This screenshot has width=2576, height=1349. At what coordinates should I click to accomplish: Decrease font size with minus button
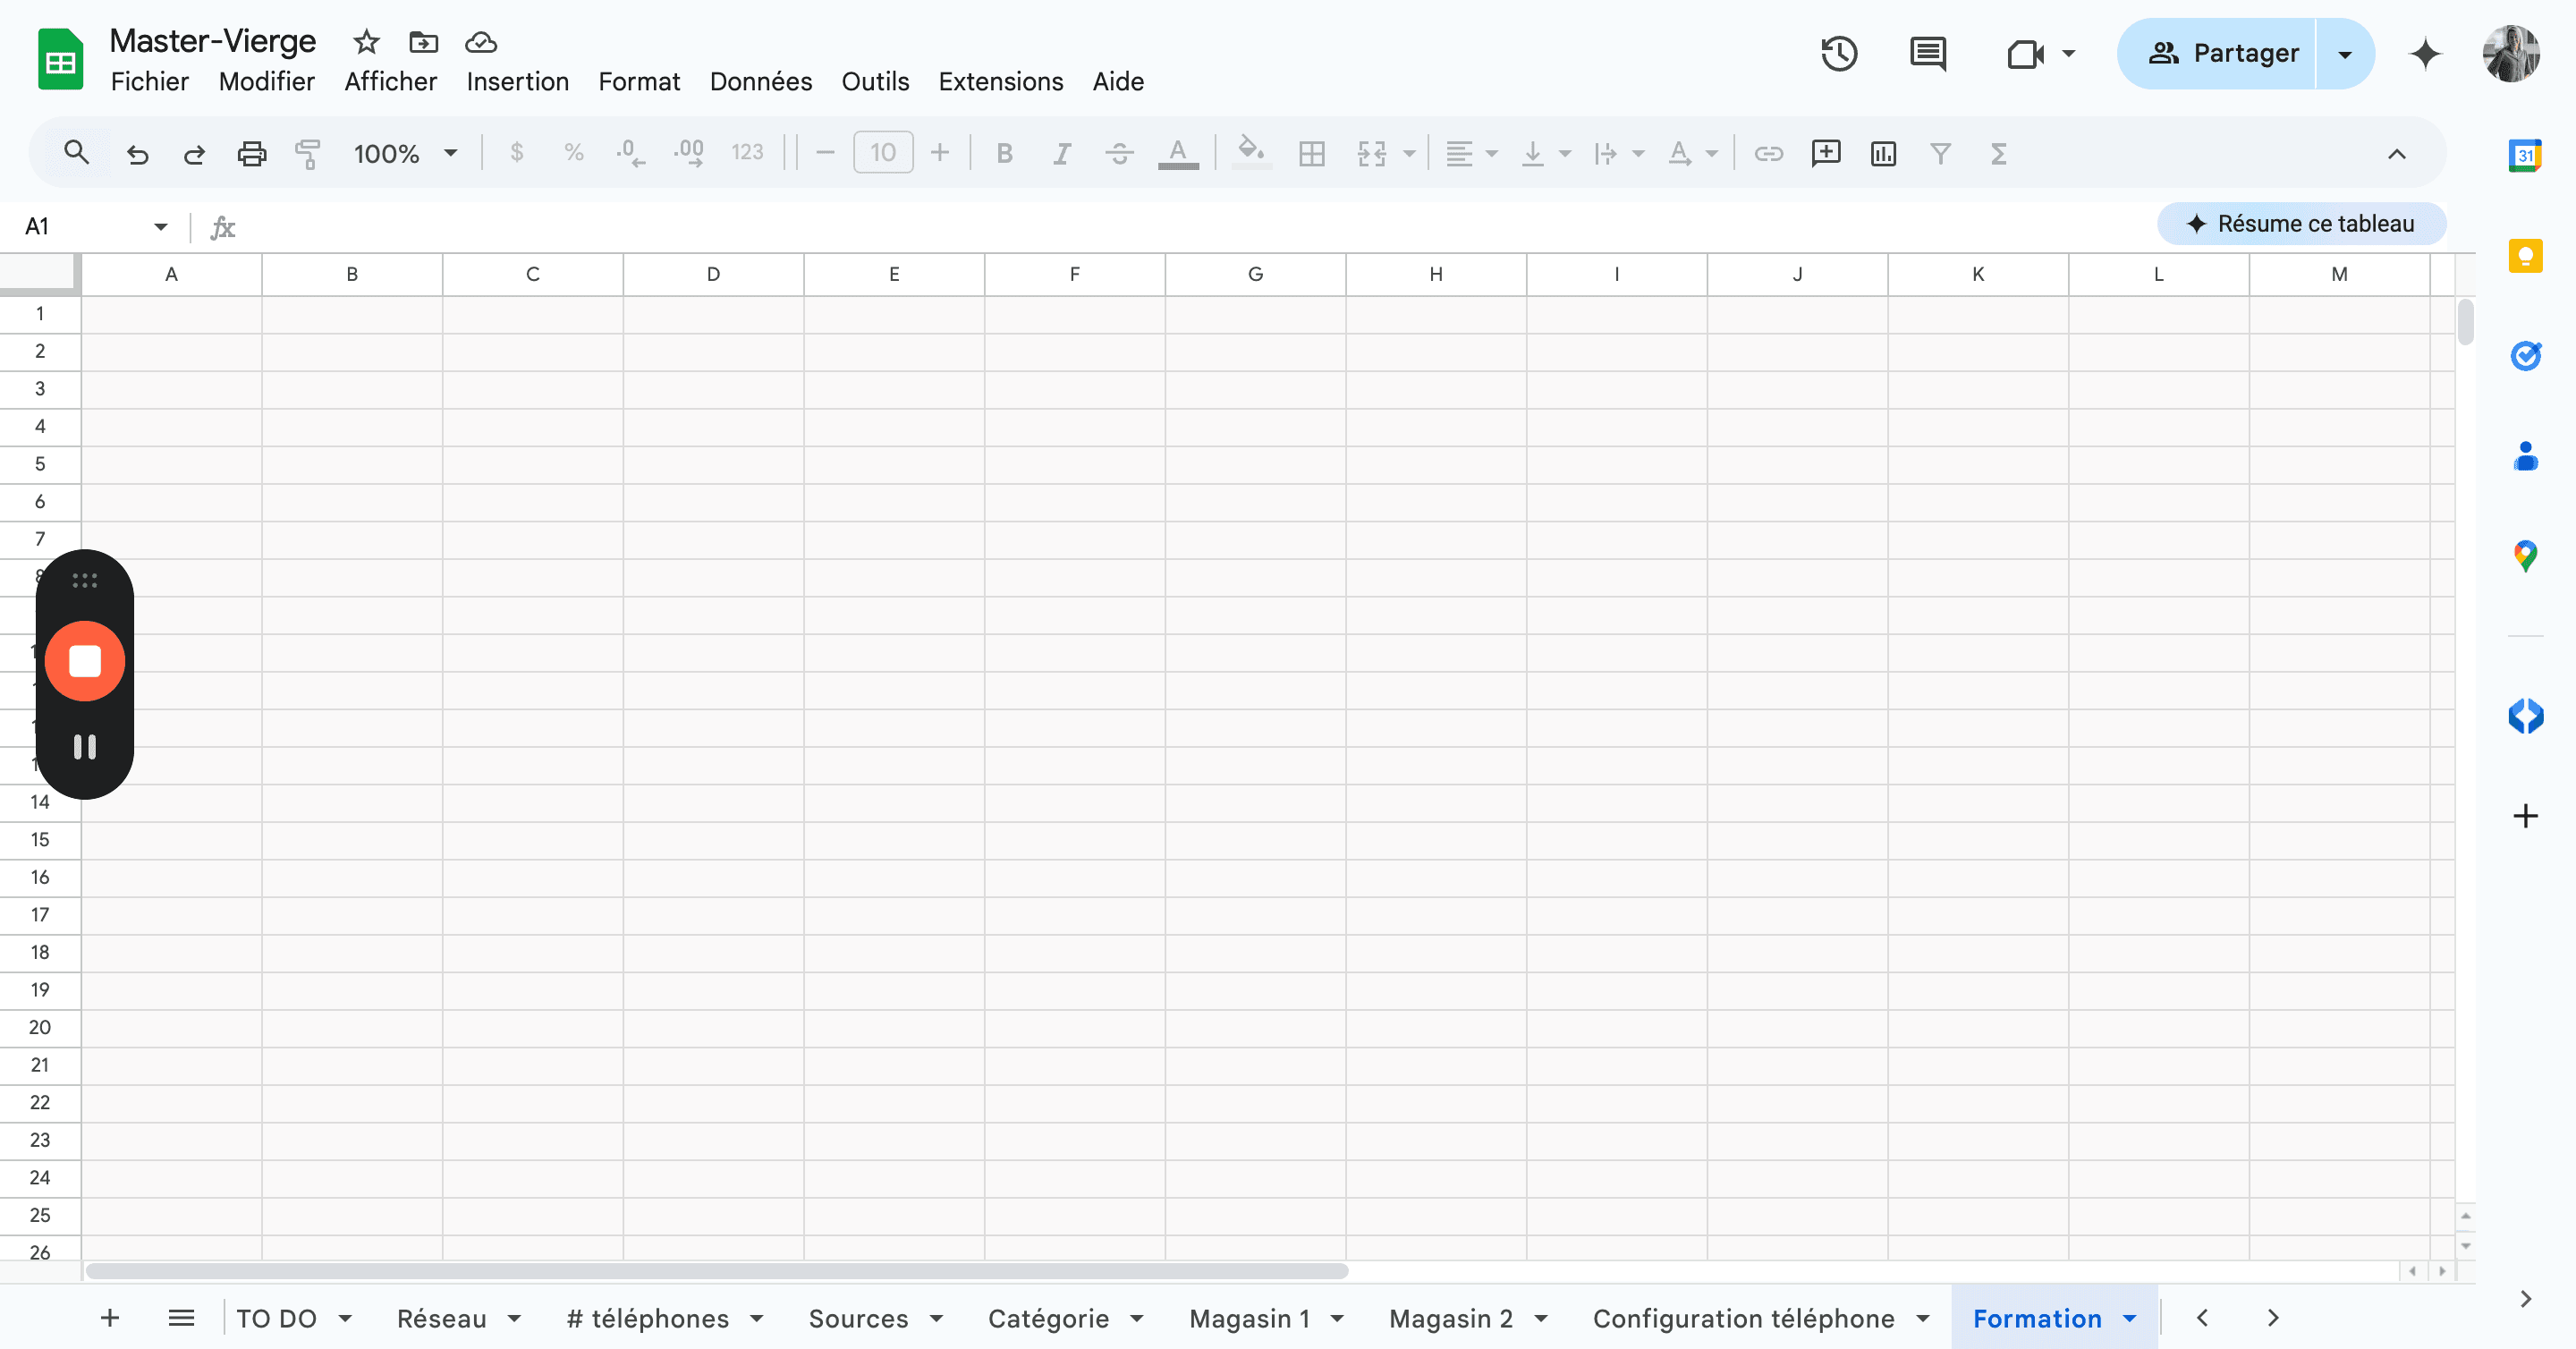tap(825, 152)
